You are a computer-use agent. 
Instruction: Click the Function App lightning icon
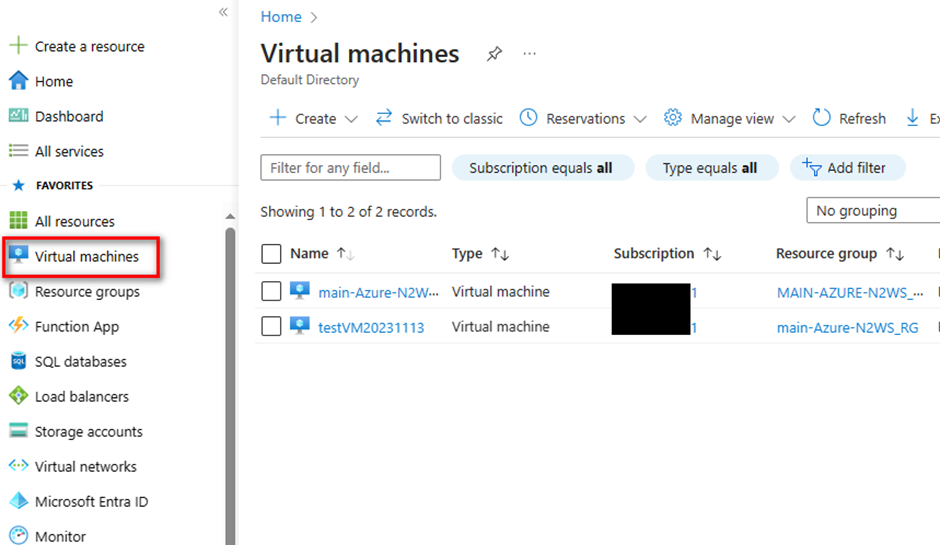tap(19, 326)
